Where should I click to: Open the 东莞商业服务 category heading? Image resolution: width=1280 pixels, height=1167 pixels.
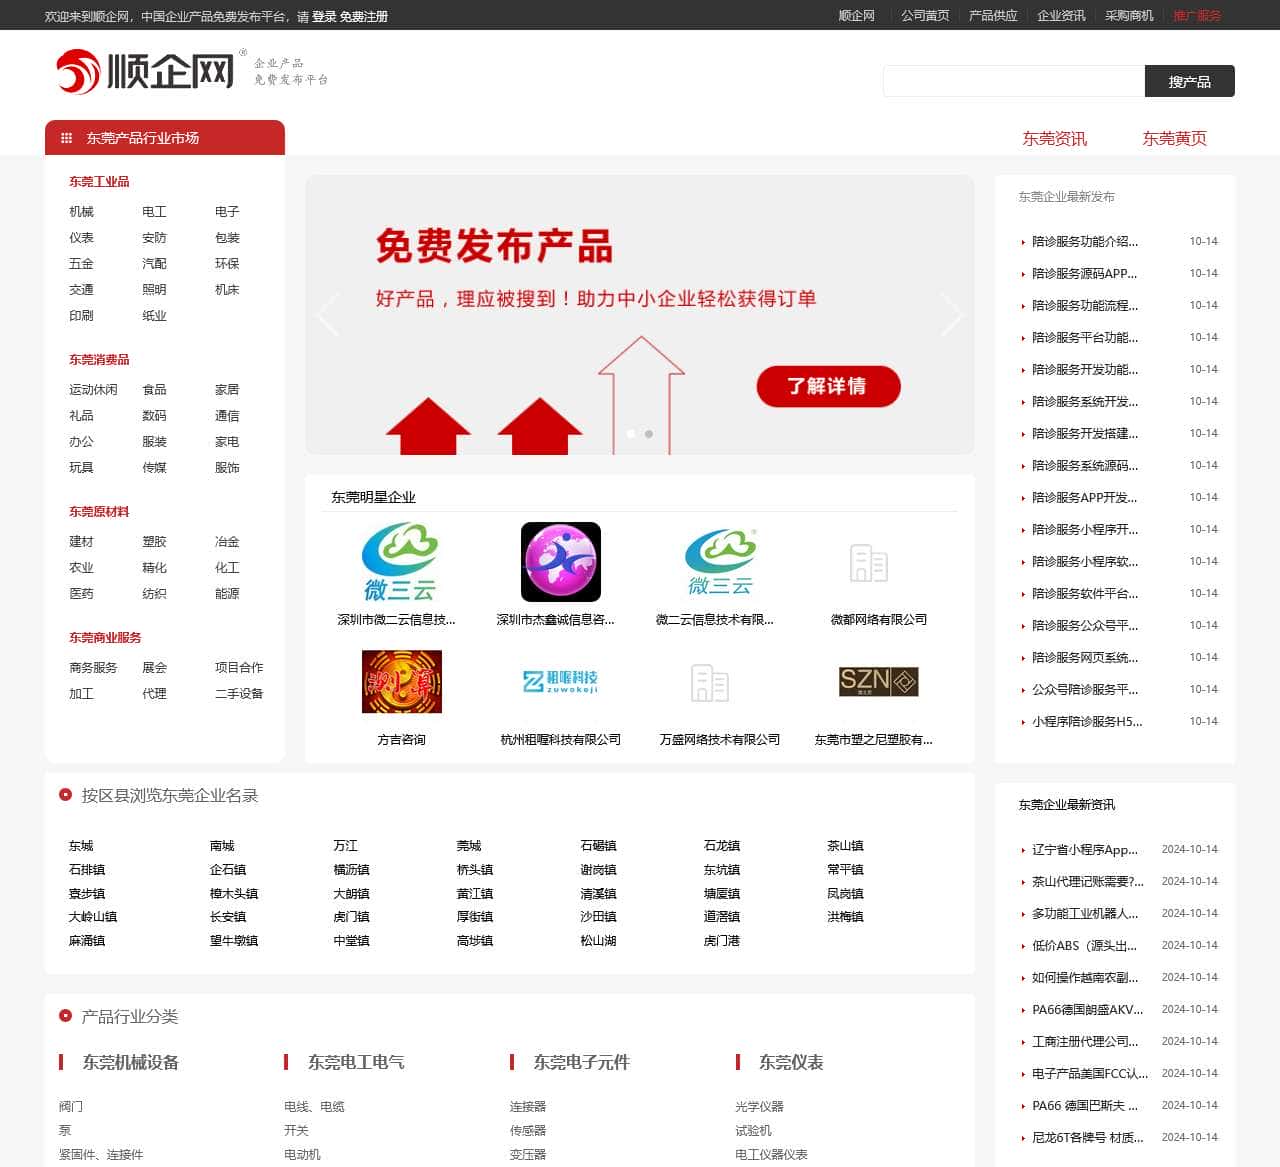coord(105,638)
